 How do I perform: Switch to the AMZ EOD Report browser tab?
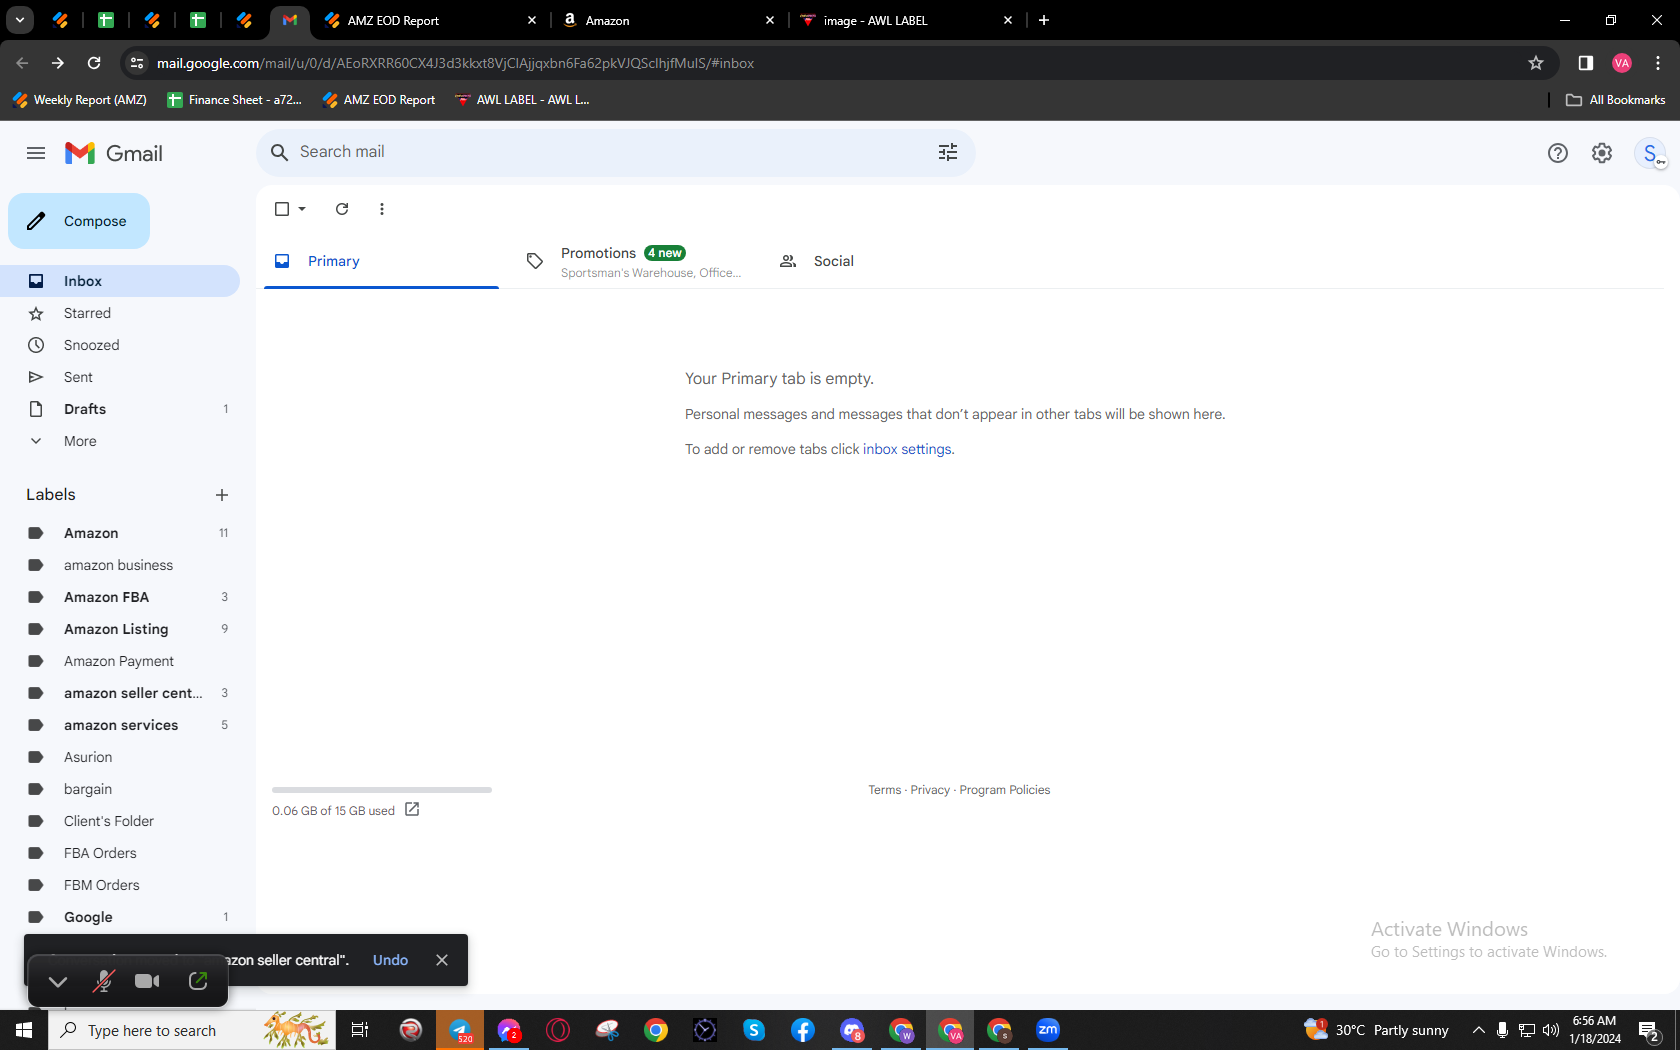coord(430,20)
